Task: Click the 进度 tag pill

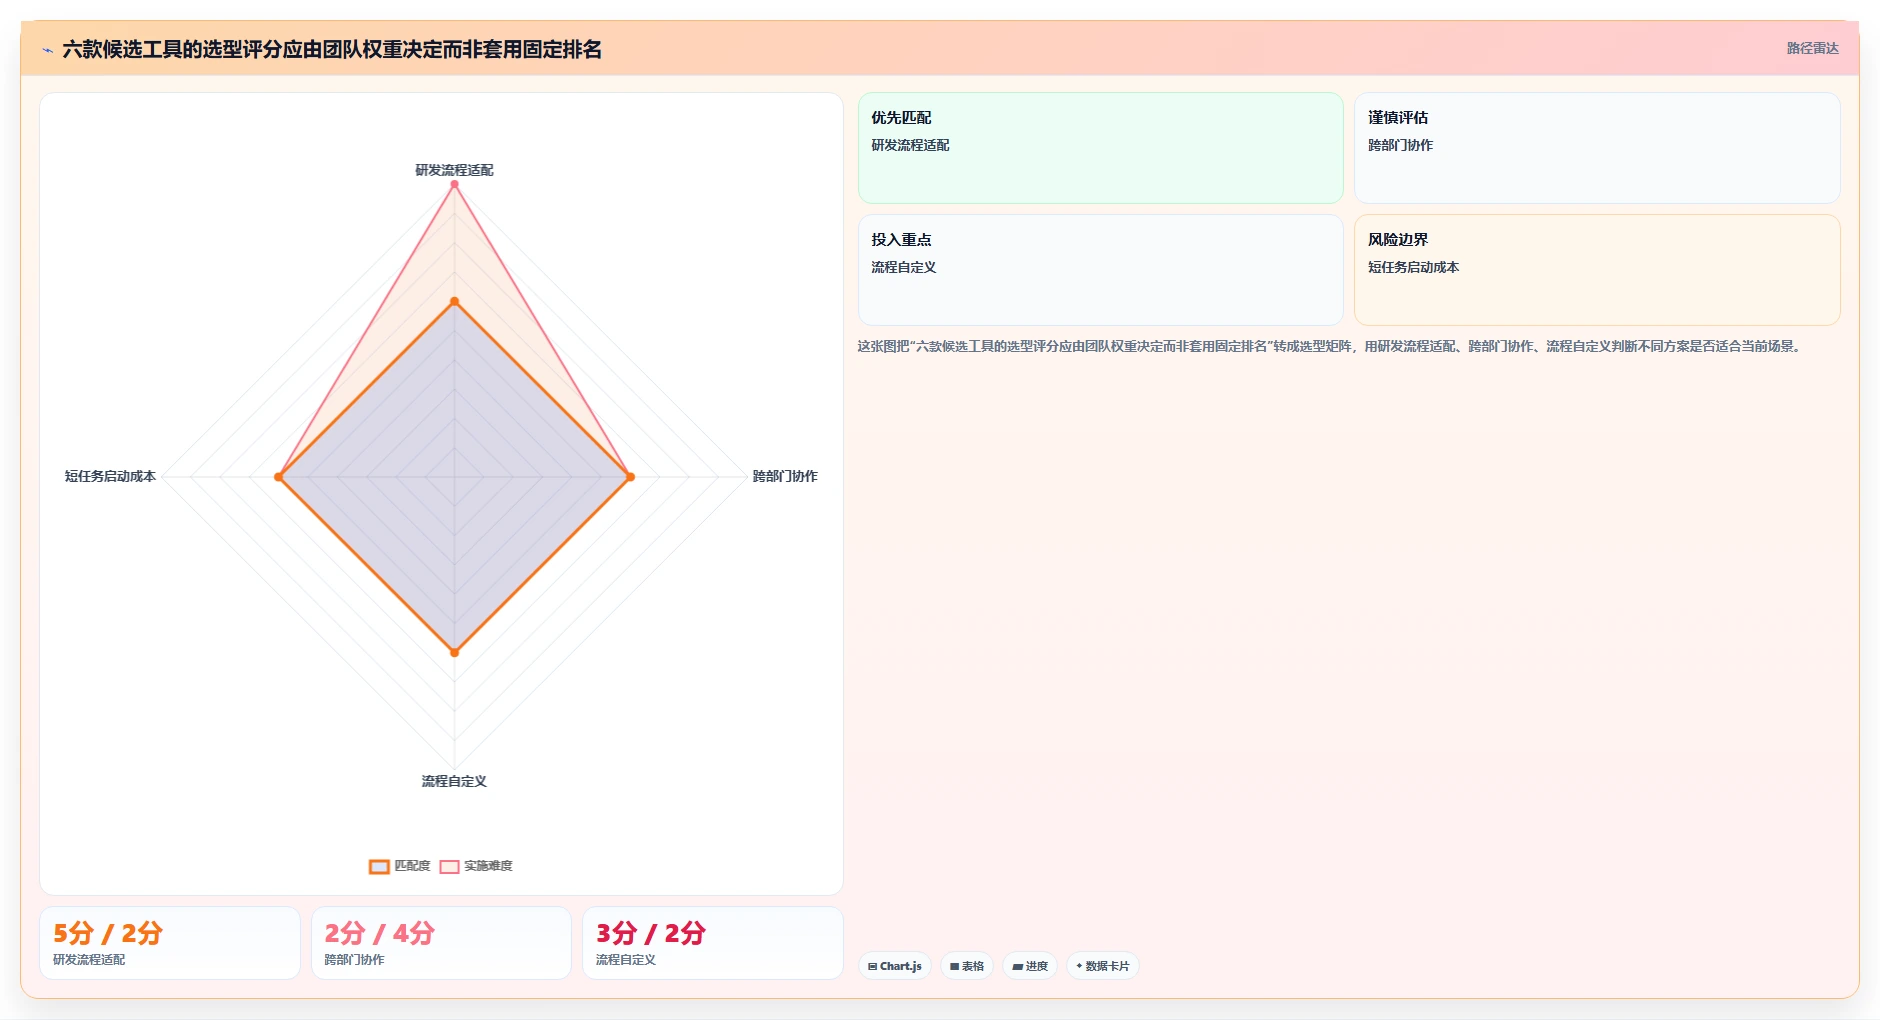Action: click(1030, 966)
